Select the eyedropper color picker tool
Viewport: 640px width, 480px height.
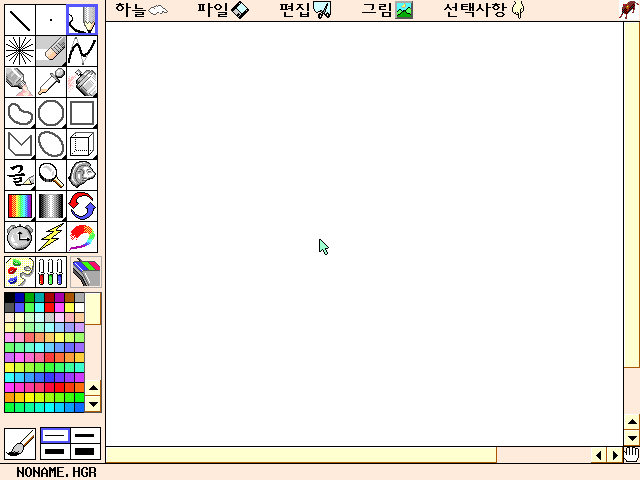click(51, 82)
